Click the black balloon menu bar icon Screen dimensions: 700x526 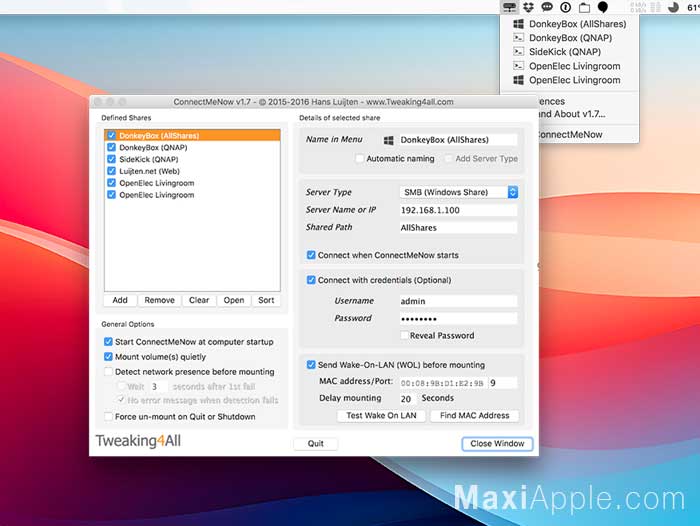603,7
